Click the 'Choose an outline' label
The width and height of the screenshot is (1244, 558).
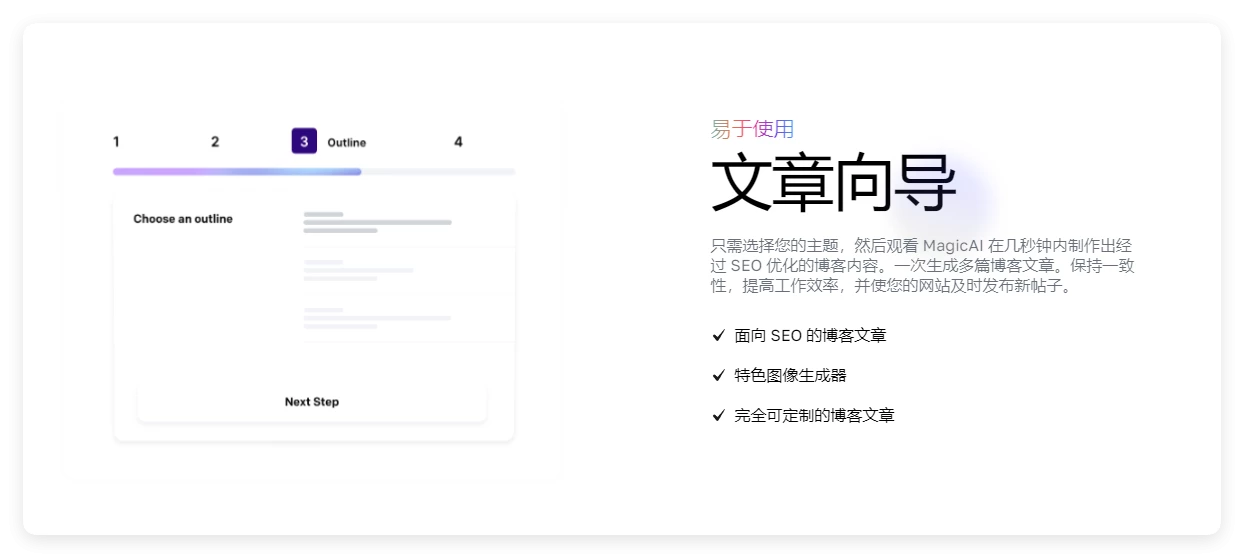point(183,219)
